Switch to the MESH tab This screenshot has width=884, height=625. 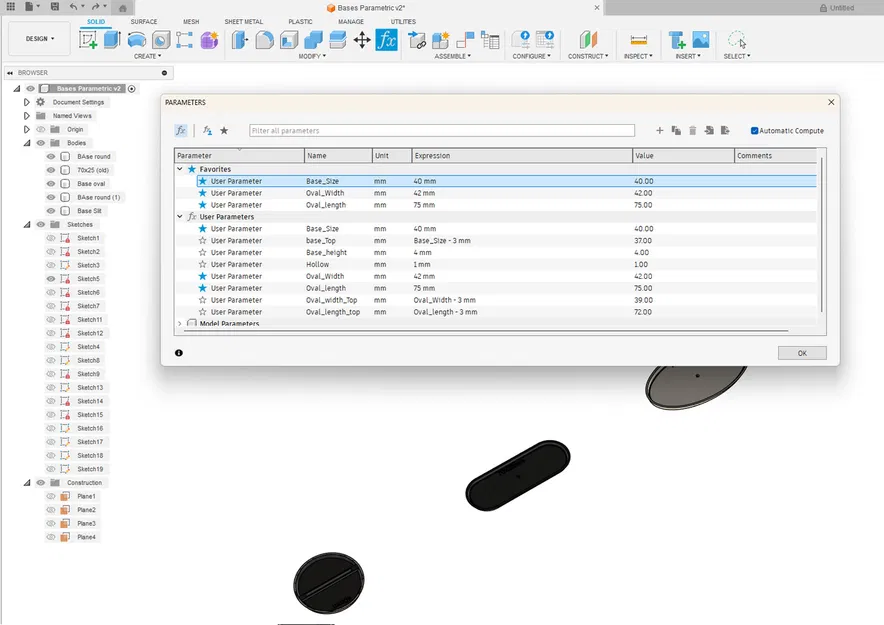point(191,21)
